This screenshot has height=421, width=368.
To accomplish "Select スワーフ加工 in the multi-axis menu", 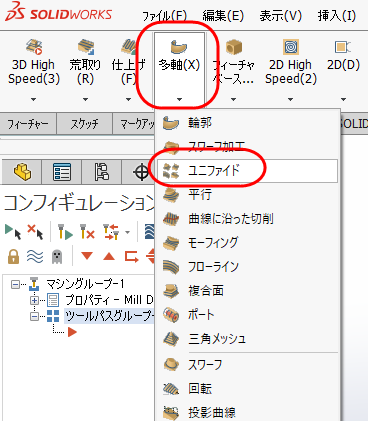I will [x=247, y=147].
